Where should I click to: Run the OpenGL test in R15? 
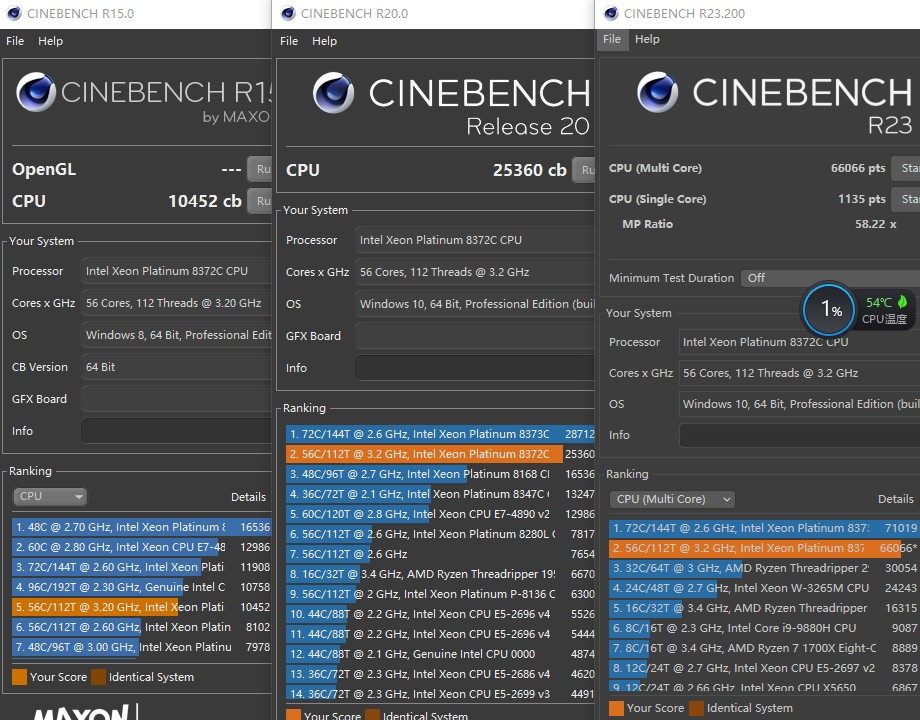point(259,169)
